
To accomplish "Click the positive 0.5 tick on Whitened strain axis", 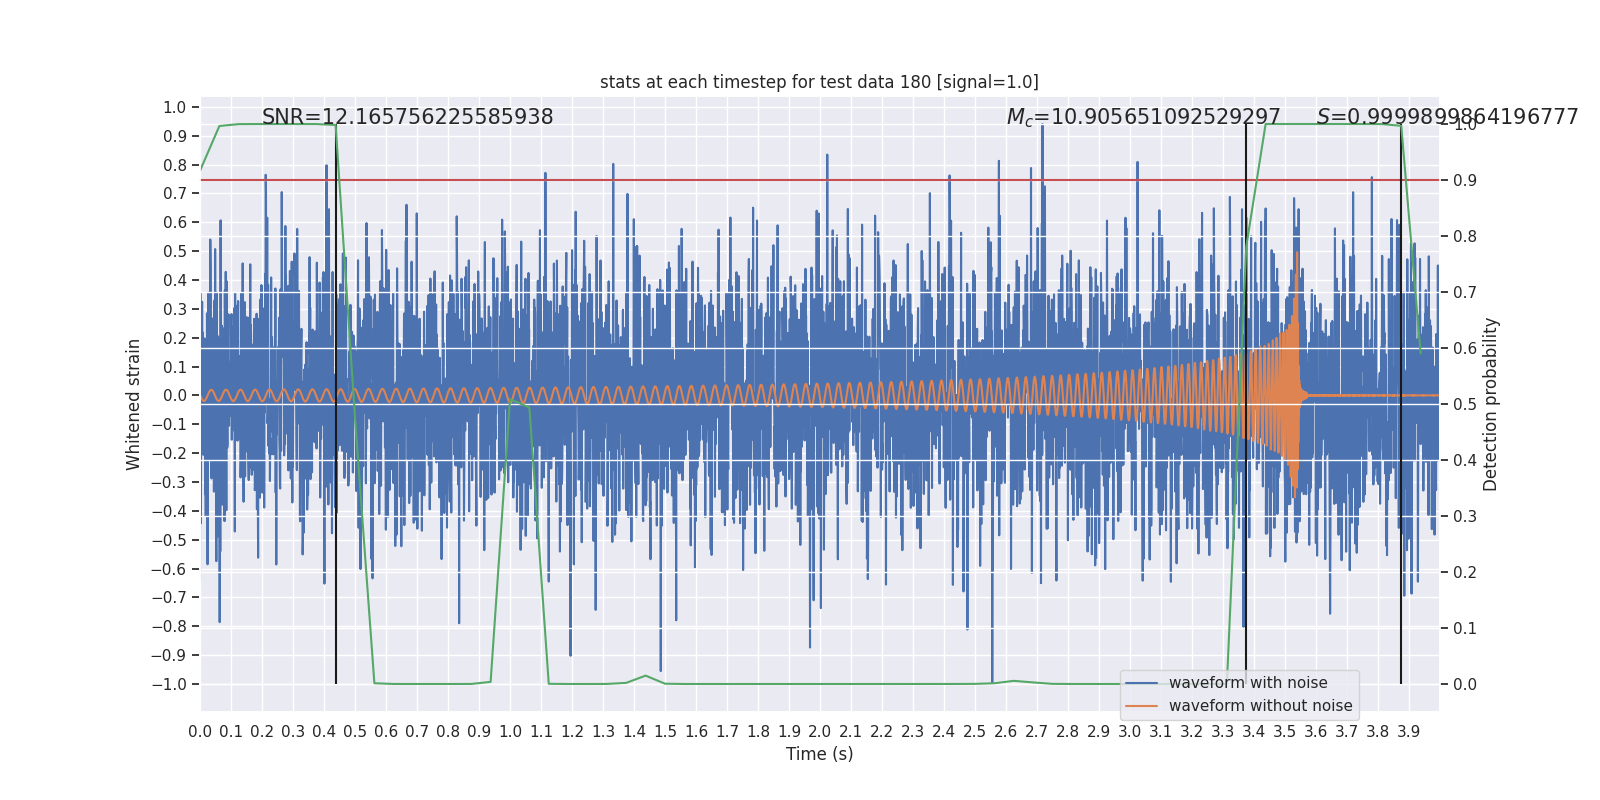I will click(x=175, y=252).
